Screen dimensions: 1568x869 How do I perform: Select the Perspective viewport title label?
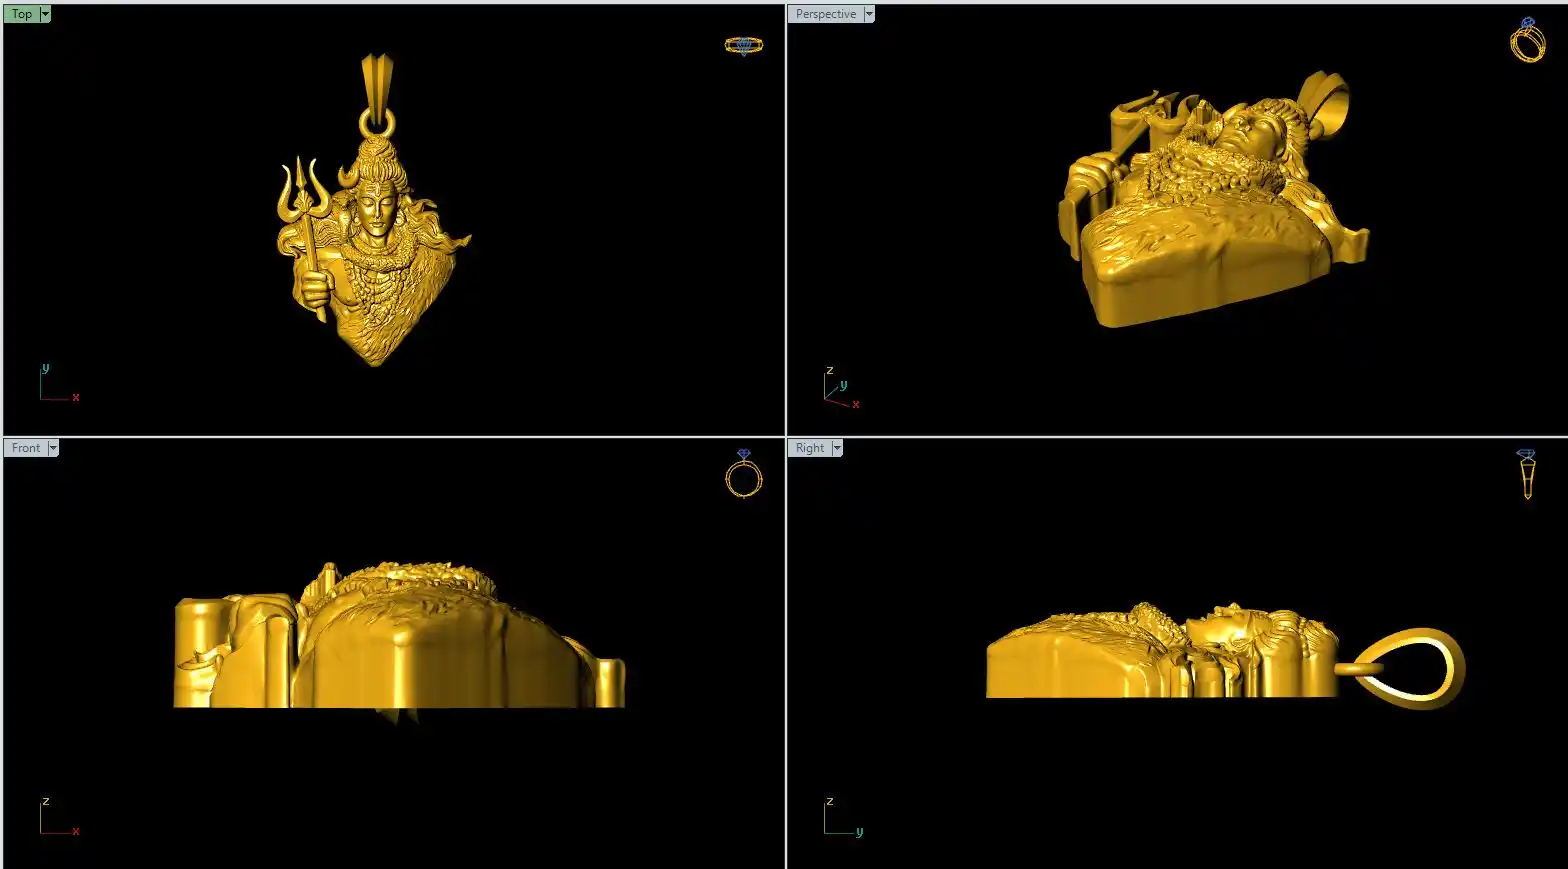click(825, 14)
